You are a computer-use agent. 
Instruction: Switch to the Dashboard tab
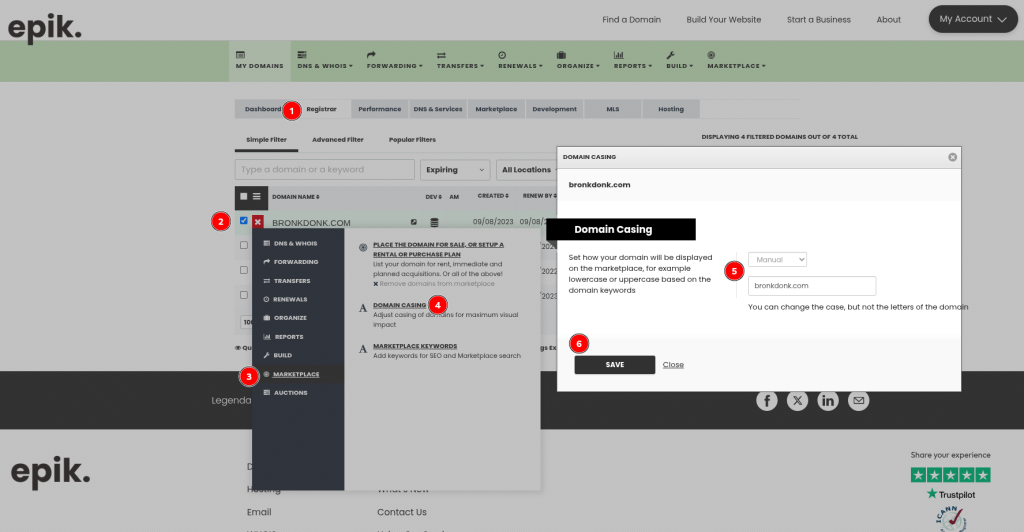click(263, 109)
